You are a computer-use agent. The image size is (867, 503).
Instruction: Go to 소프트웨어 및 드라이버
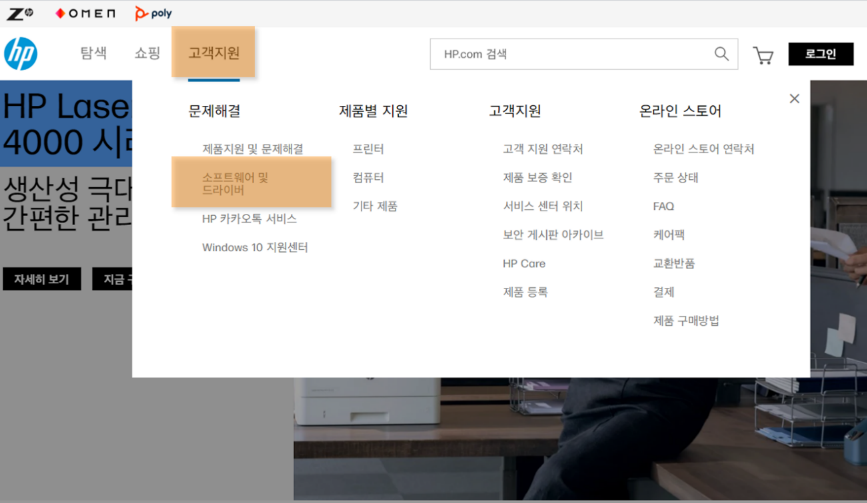click(235, 184)
